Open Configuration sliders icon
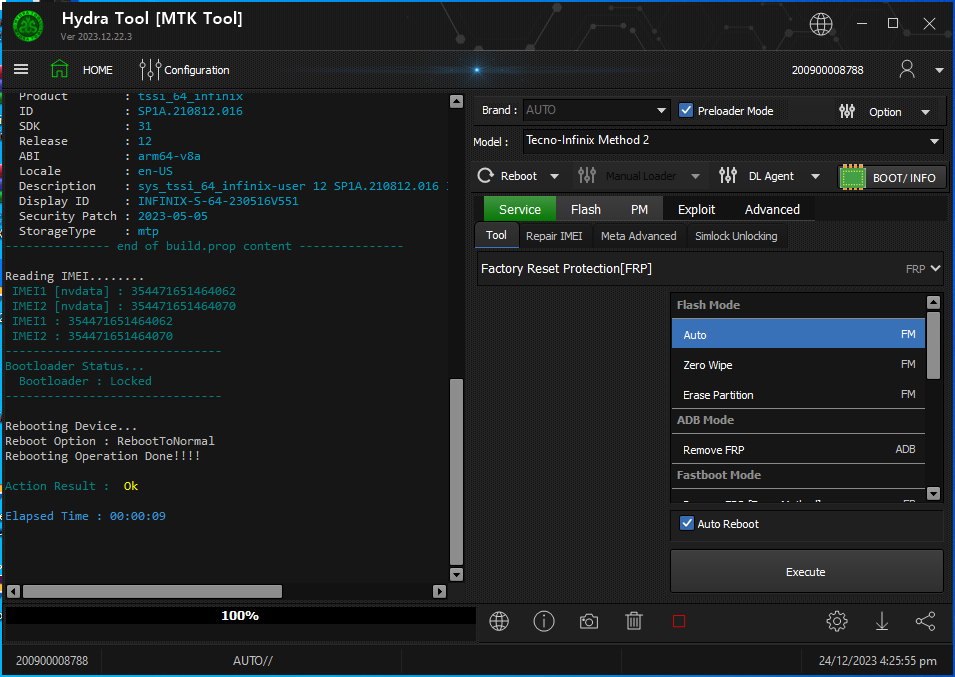 click(x=150, y=69)
